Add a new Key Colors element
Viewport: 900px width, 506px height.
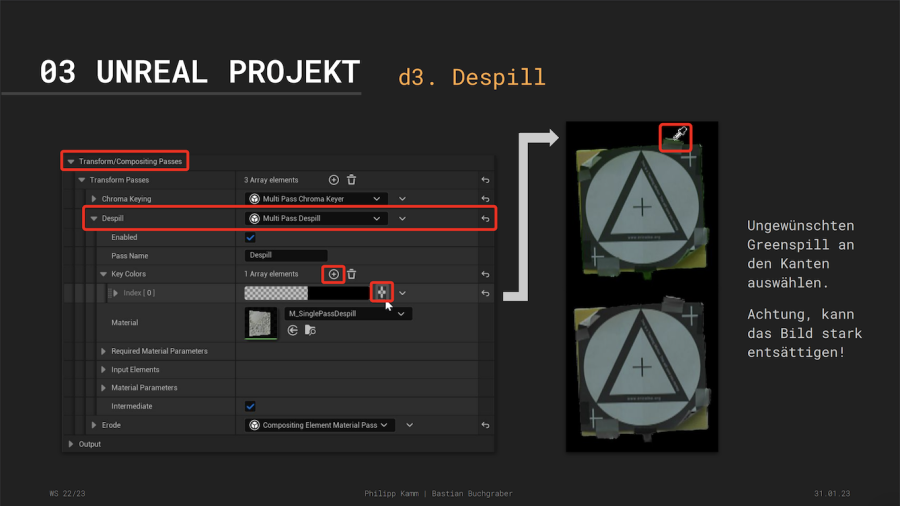tap(334, 274)
